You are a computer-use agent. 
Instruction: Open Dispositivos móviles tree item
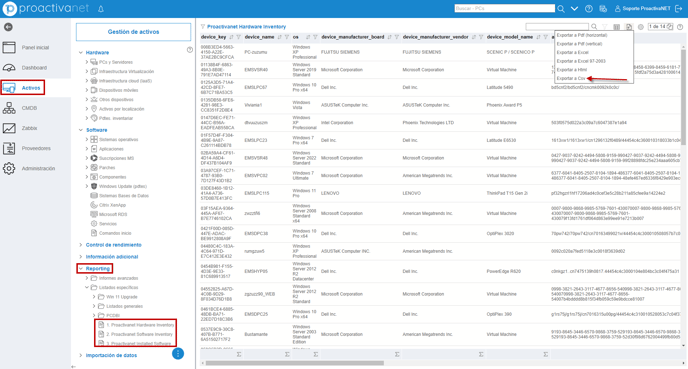tap(114, 90)
